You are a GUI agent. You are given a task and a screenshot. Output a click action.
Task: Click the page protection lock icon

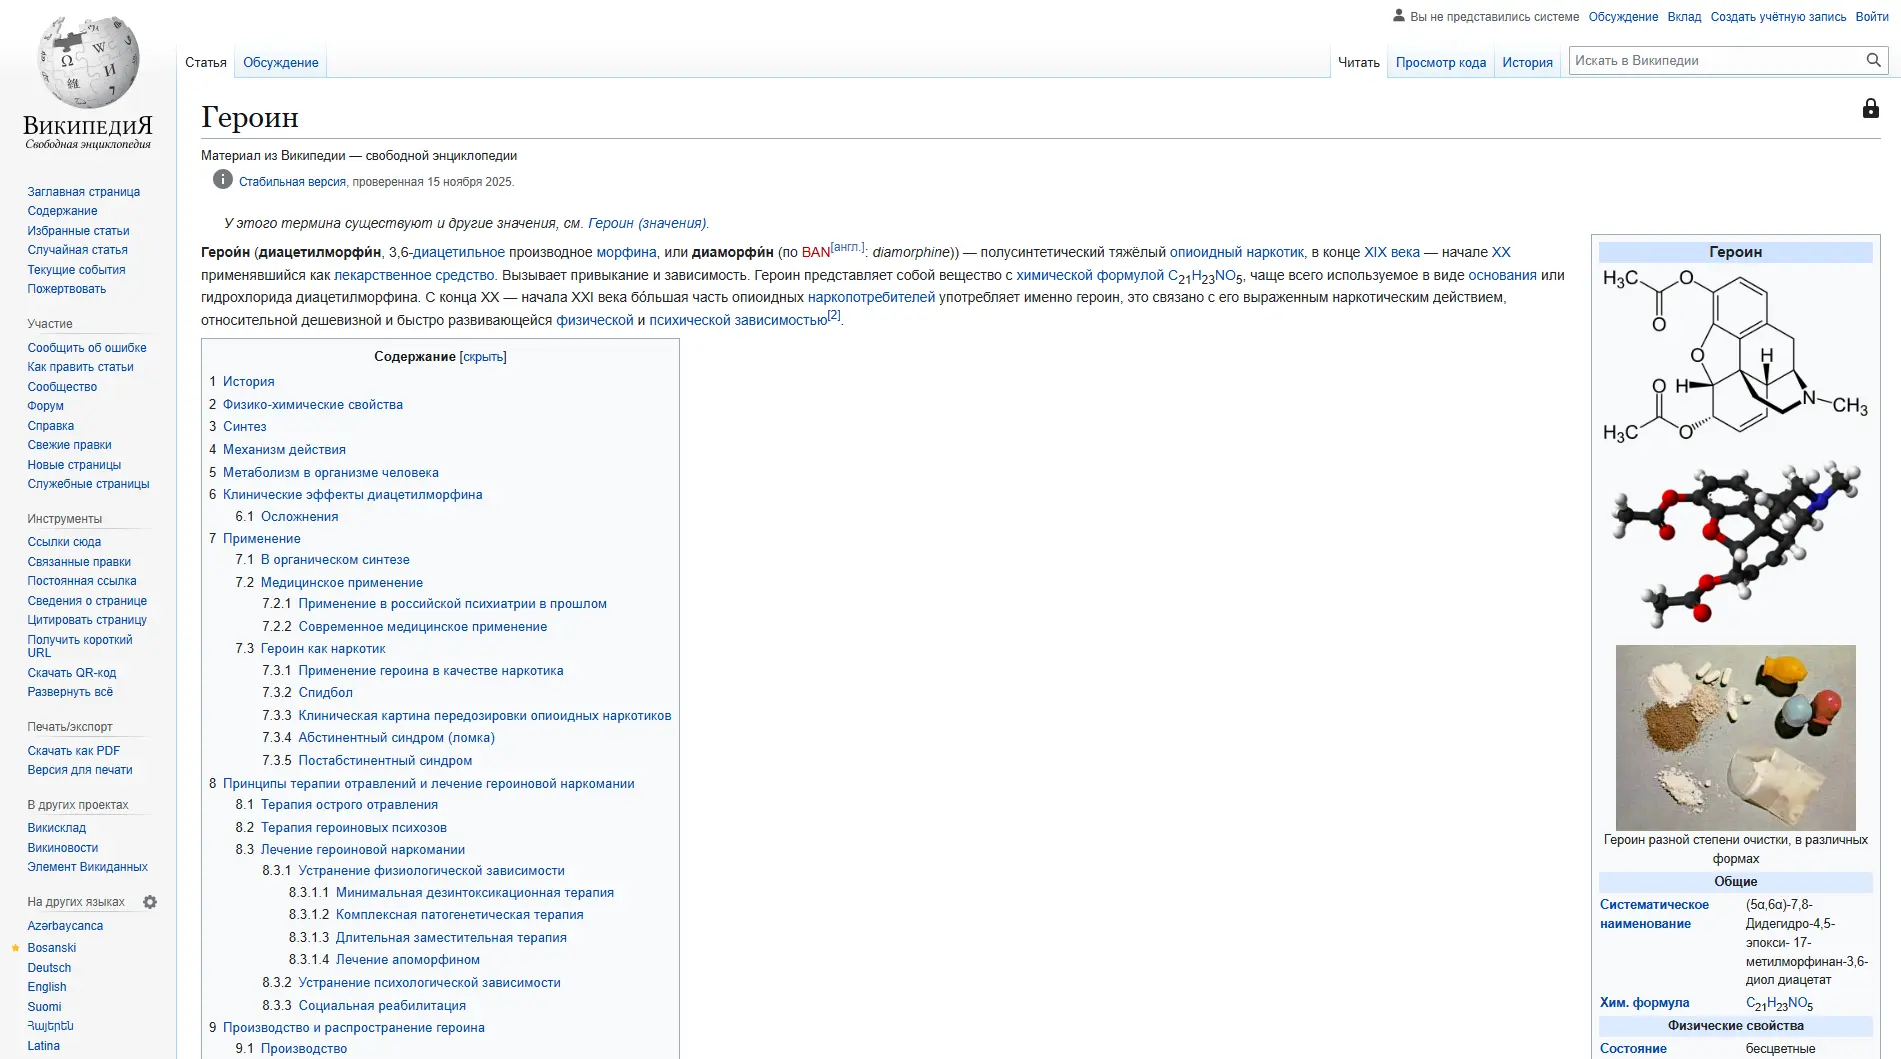pyautogui.click(x=1871, y=108)
